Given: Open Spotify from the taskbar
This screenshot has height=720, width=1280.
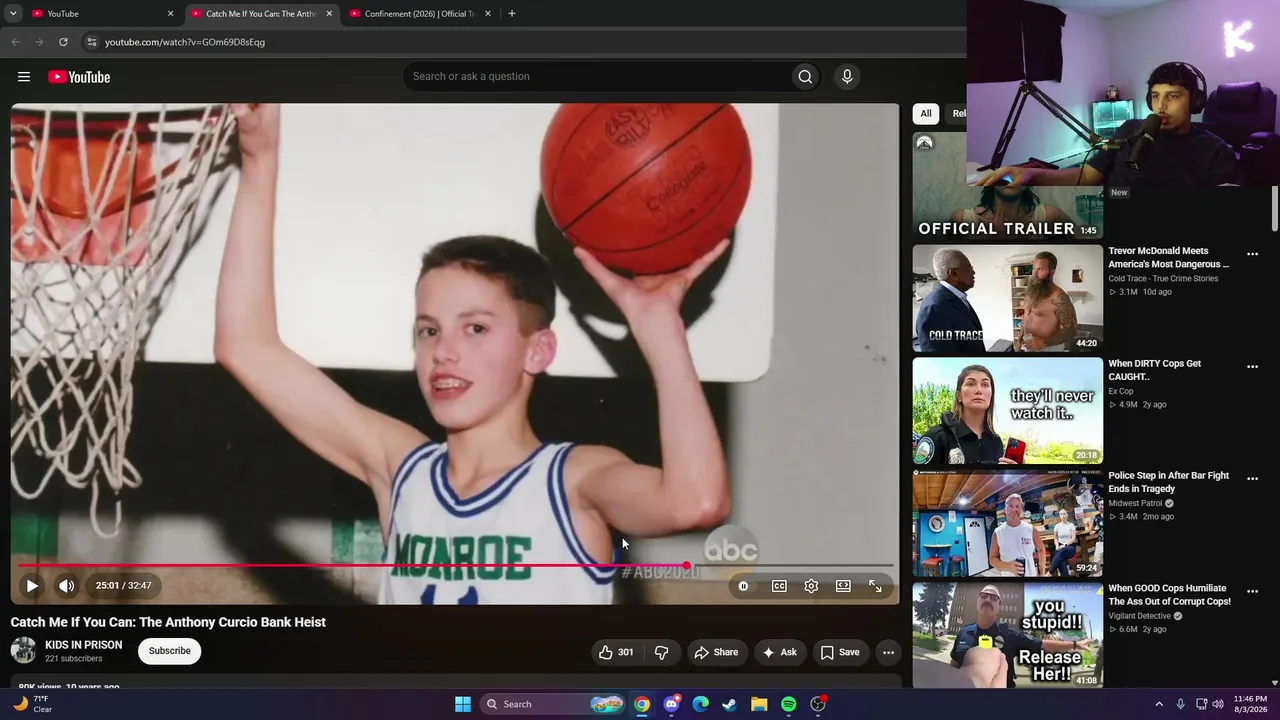Looking at the screenshot, I should click(788, 704).
